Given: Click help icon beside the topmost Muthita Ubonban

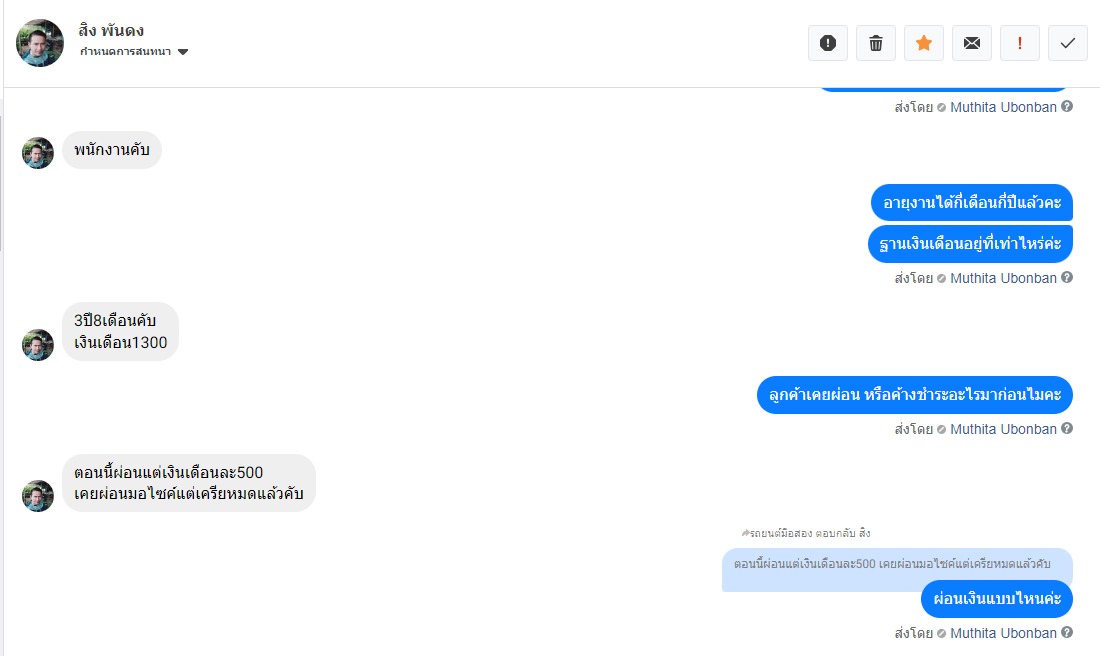Looking at the screenshot, I should point(1066,107).
